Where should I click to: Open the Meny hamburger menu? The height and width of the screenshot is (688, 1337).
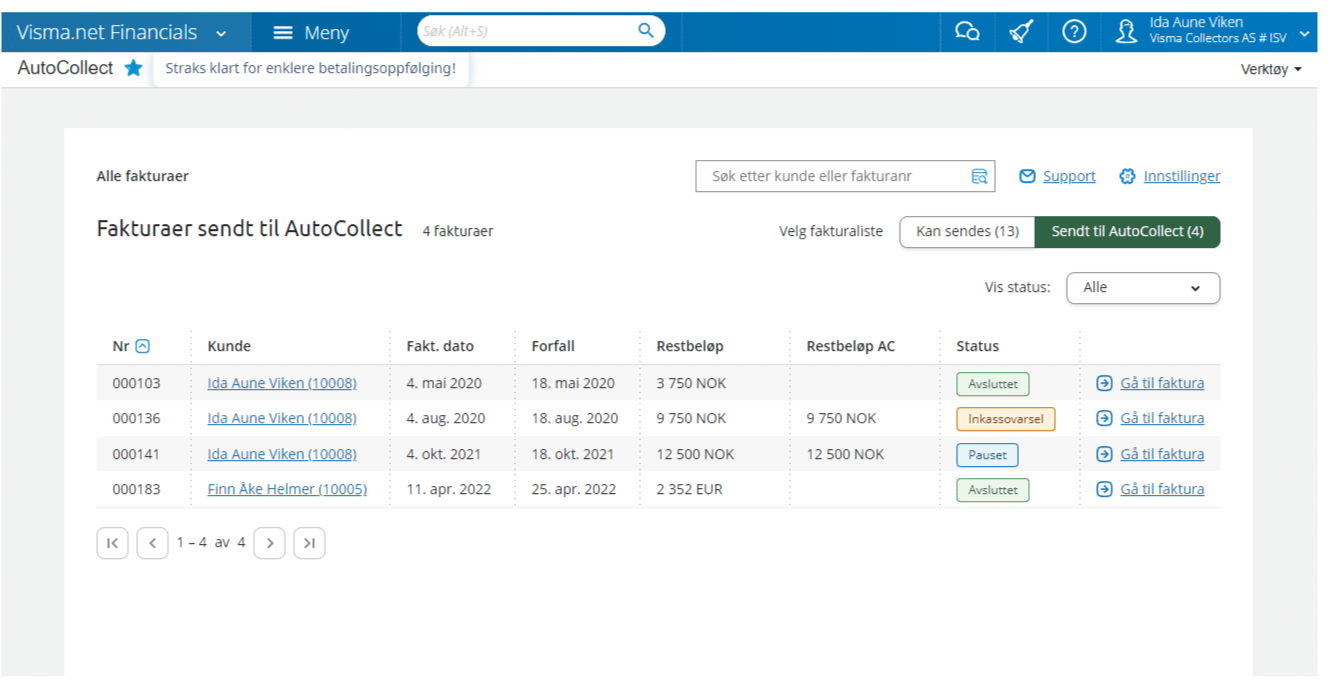pyautogui.click(x=311, y=33)
